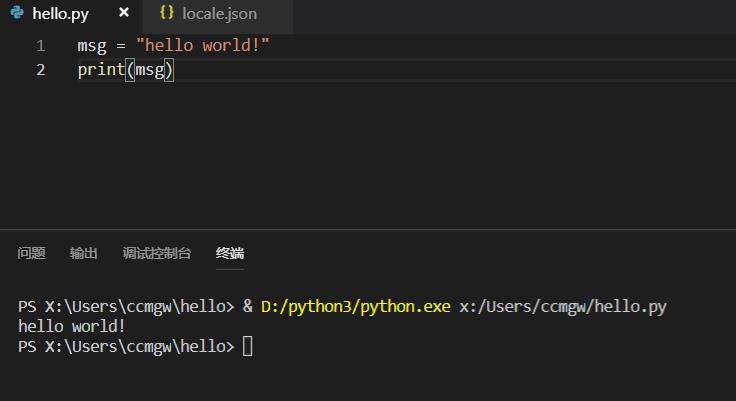The width and height of the screenshot is (736, 401).
Task: Open the 问题 (Problems) panel tab
Action: [x=31, y=253]
